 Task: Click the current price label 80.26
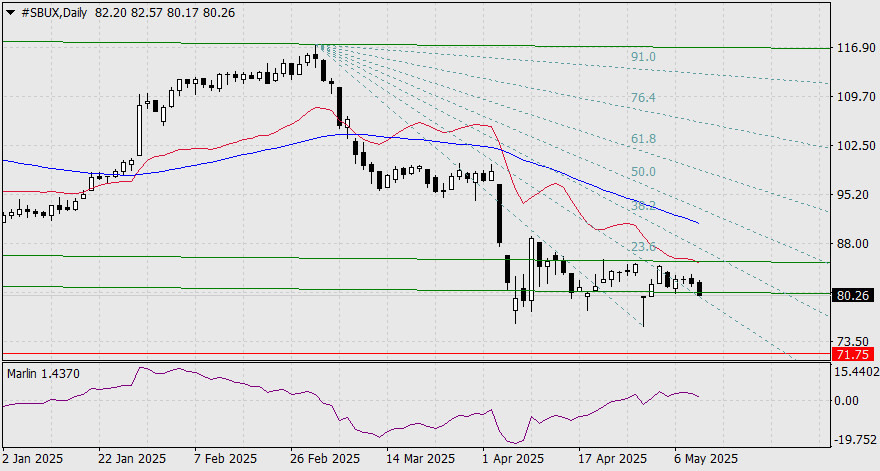click(x=852, y=295)
